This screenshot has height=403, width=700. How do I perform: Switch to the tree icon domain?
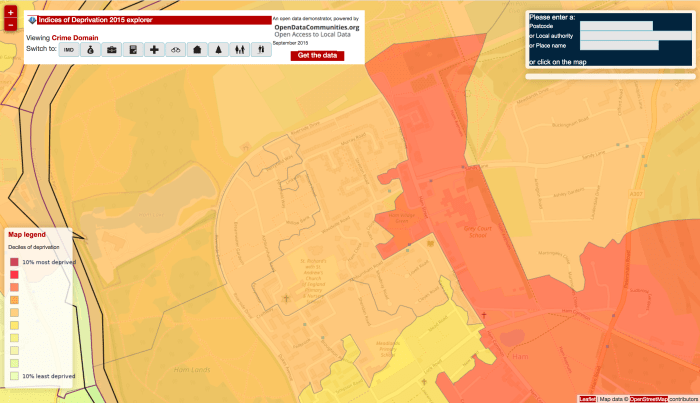pyautogui.click(x=218, y=49)
